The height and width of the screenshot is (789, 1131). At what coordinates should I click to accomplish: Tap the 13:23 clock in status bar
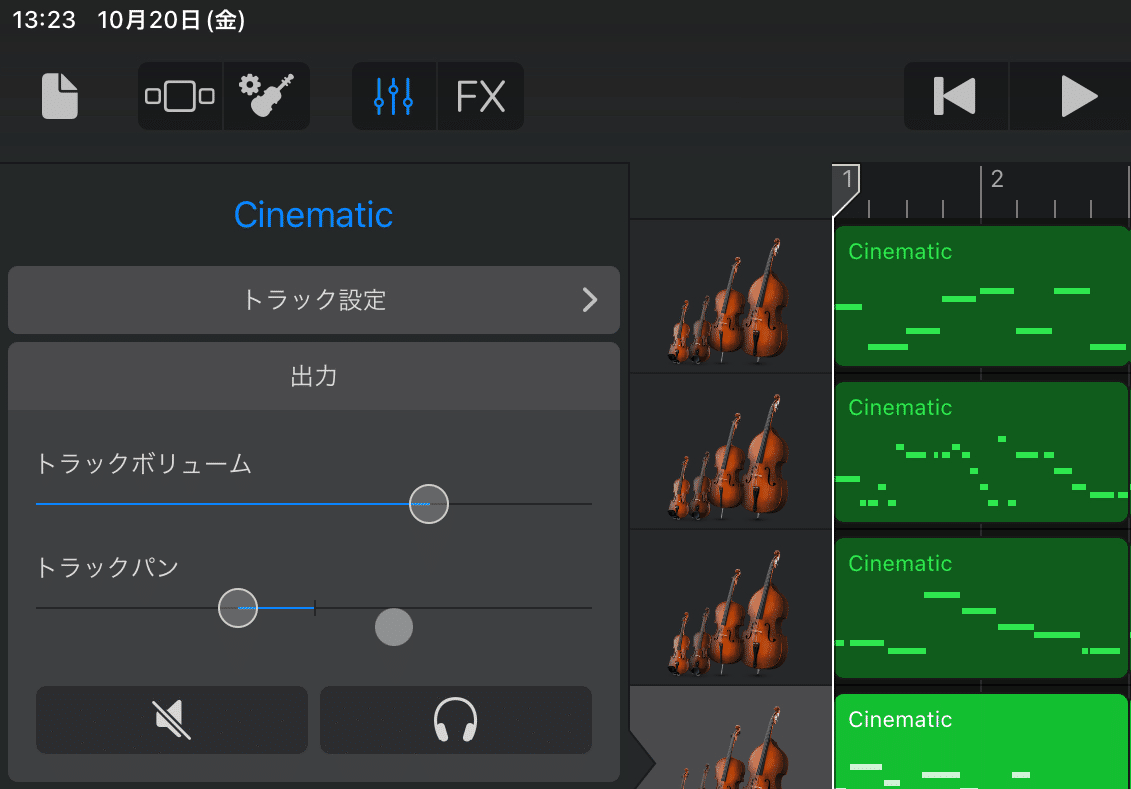point(44,19)
